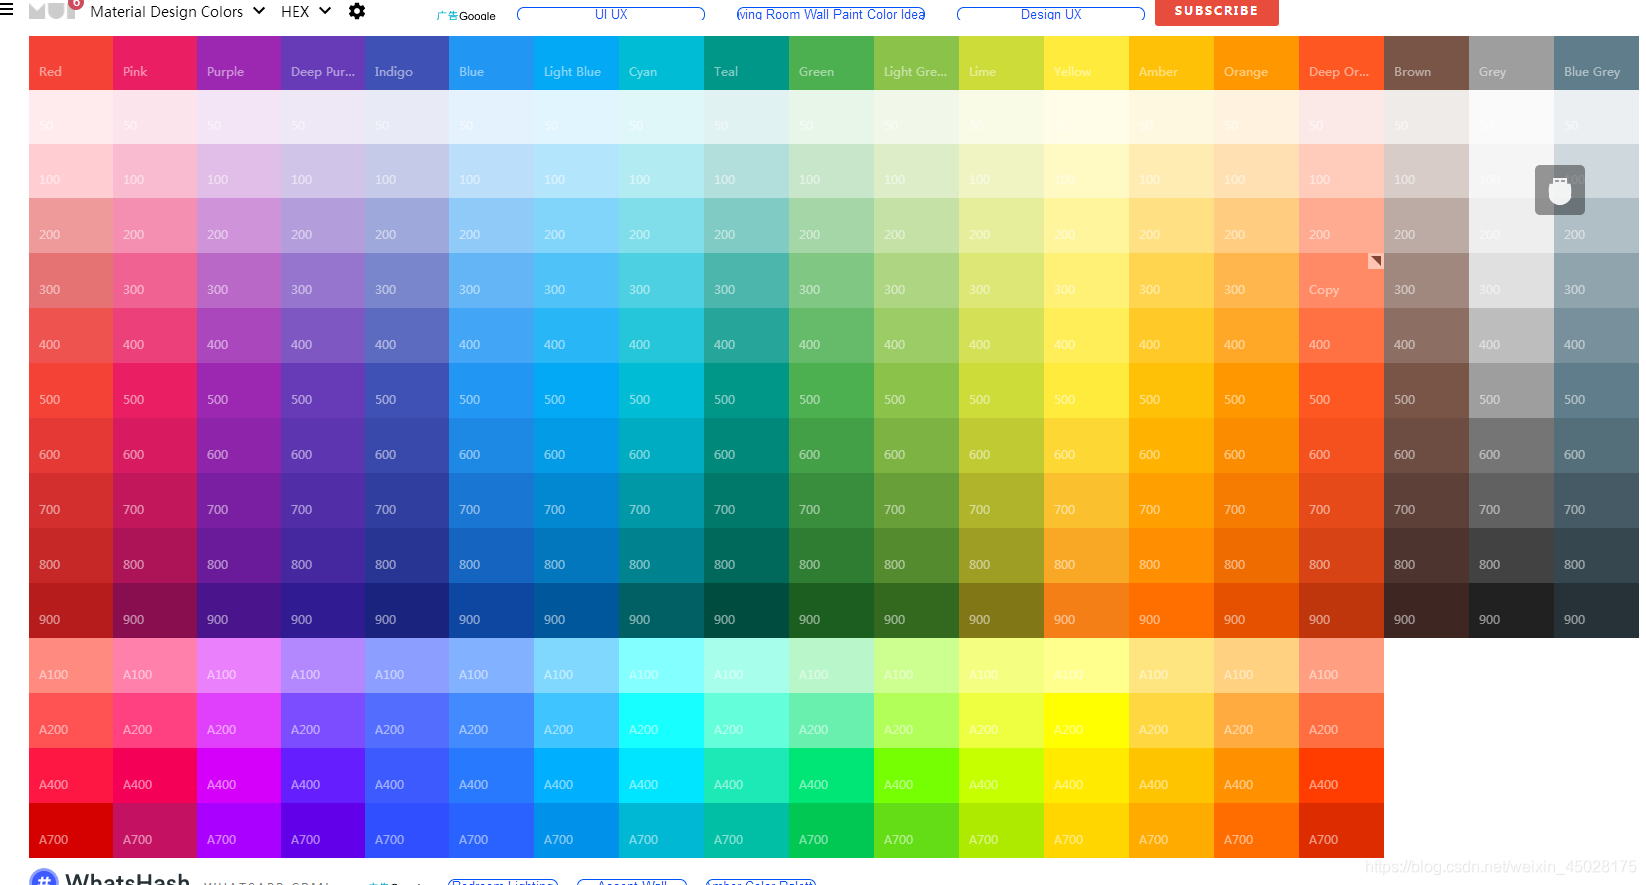Image resolution: width=1646 pixels, height=885 pixels.
Task: Open the hamburger menu
Action: click(x=6, y=11)
